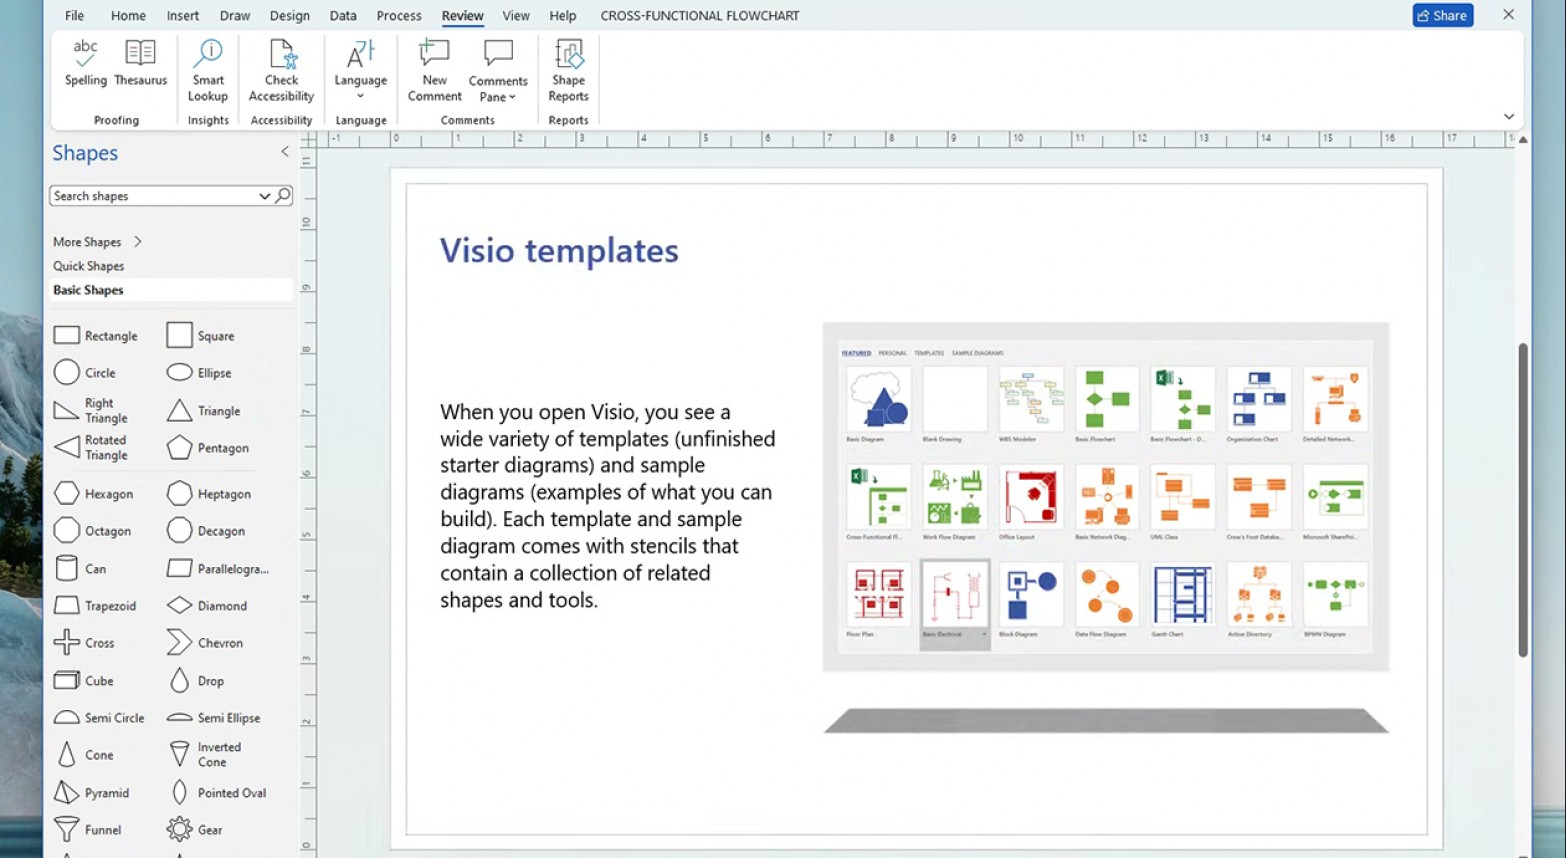Image resolution: width=1566 pixels, height=858 pixels.
Task: Choose the Cross shape
Action: tap(84, 643)
